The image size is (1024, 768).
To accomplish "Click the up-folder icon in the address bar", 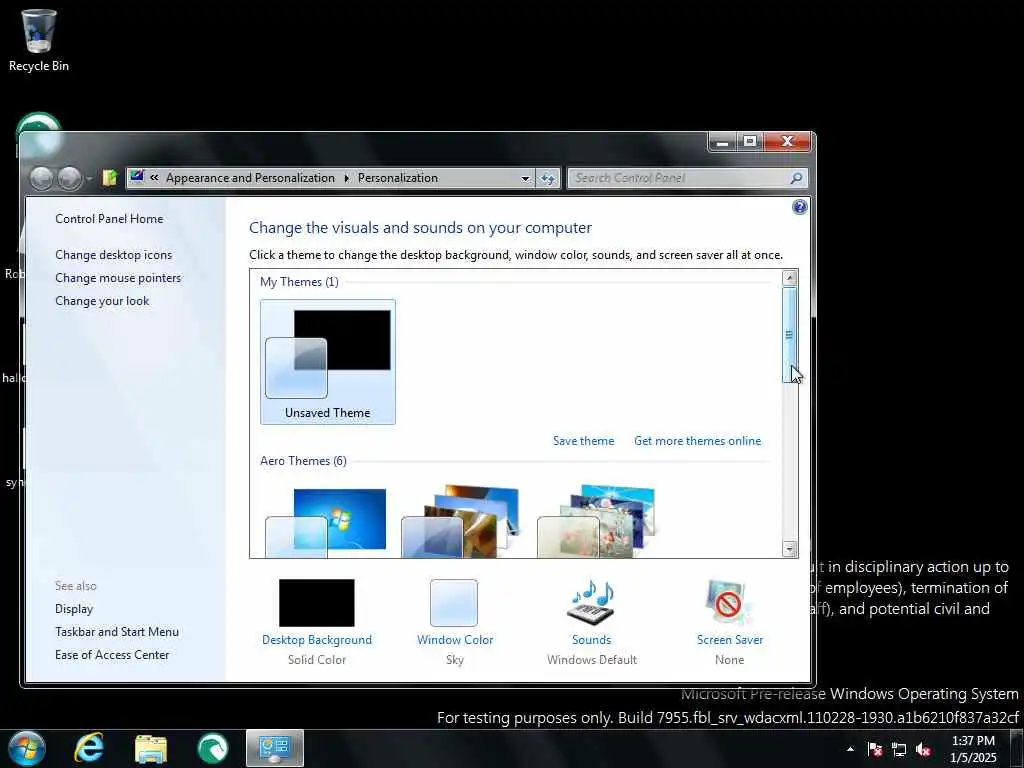I will (109, 178).
